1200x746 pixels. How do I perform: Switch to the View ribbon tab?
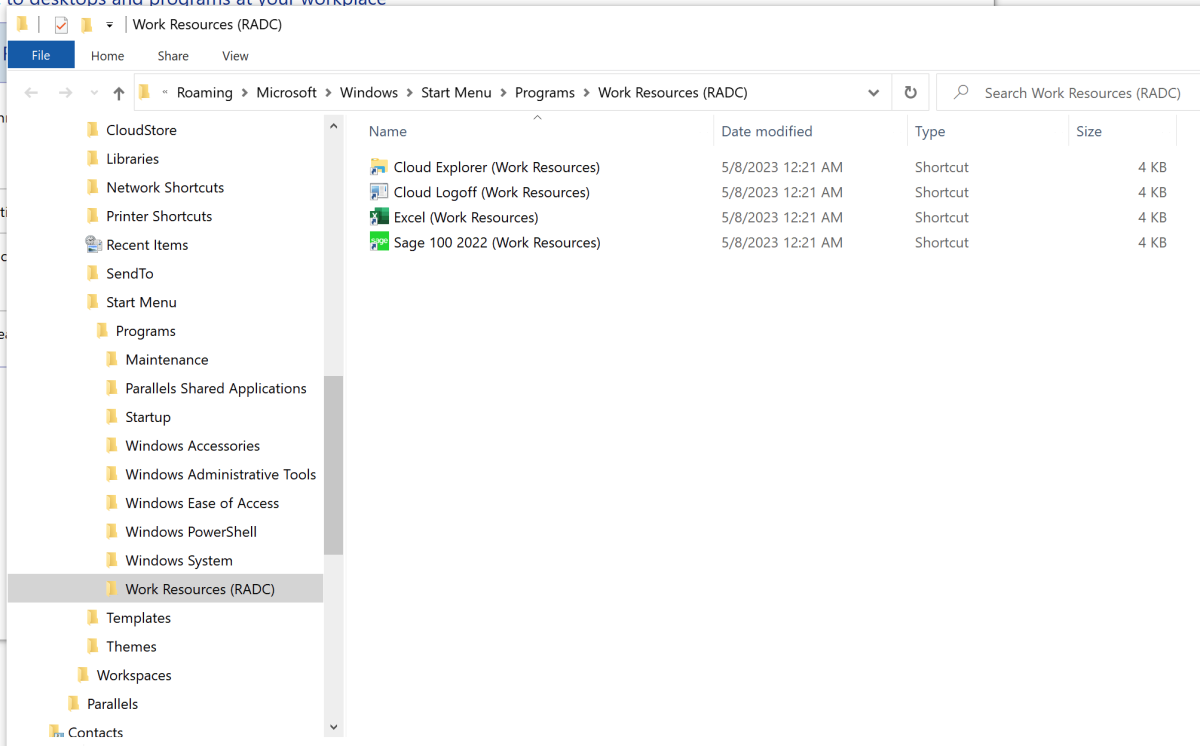(x=235, y=56)
